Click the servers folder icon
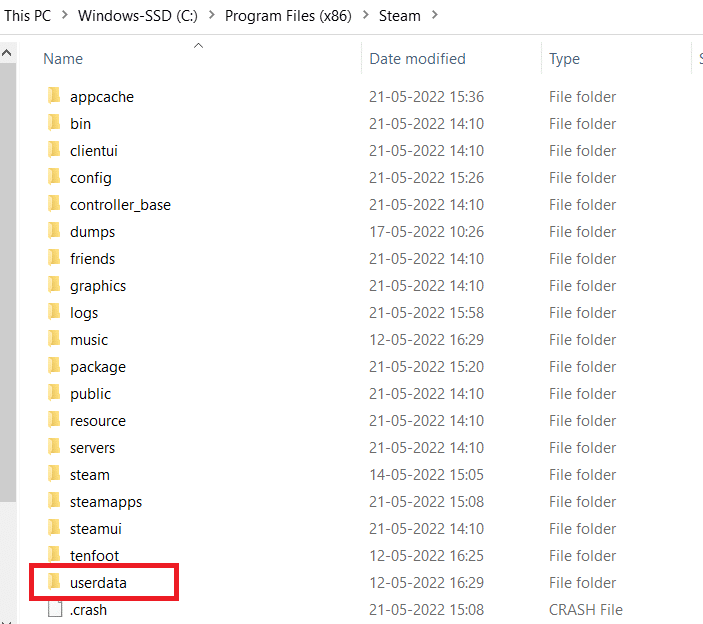703x624 pixels. (54, 446)
